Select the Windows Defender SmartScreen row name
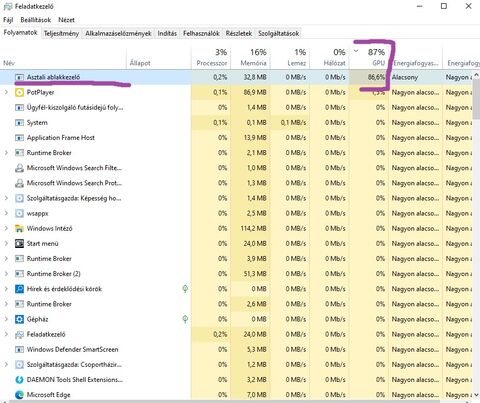The width and height of the screenshot is (480, 403). [72, 349]
